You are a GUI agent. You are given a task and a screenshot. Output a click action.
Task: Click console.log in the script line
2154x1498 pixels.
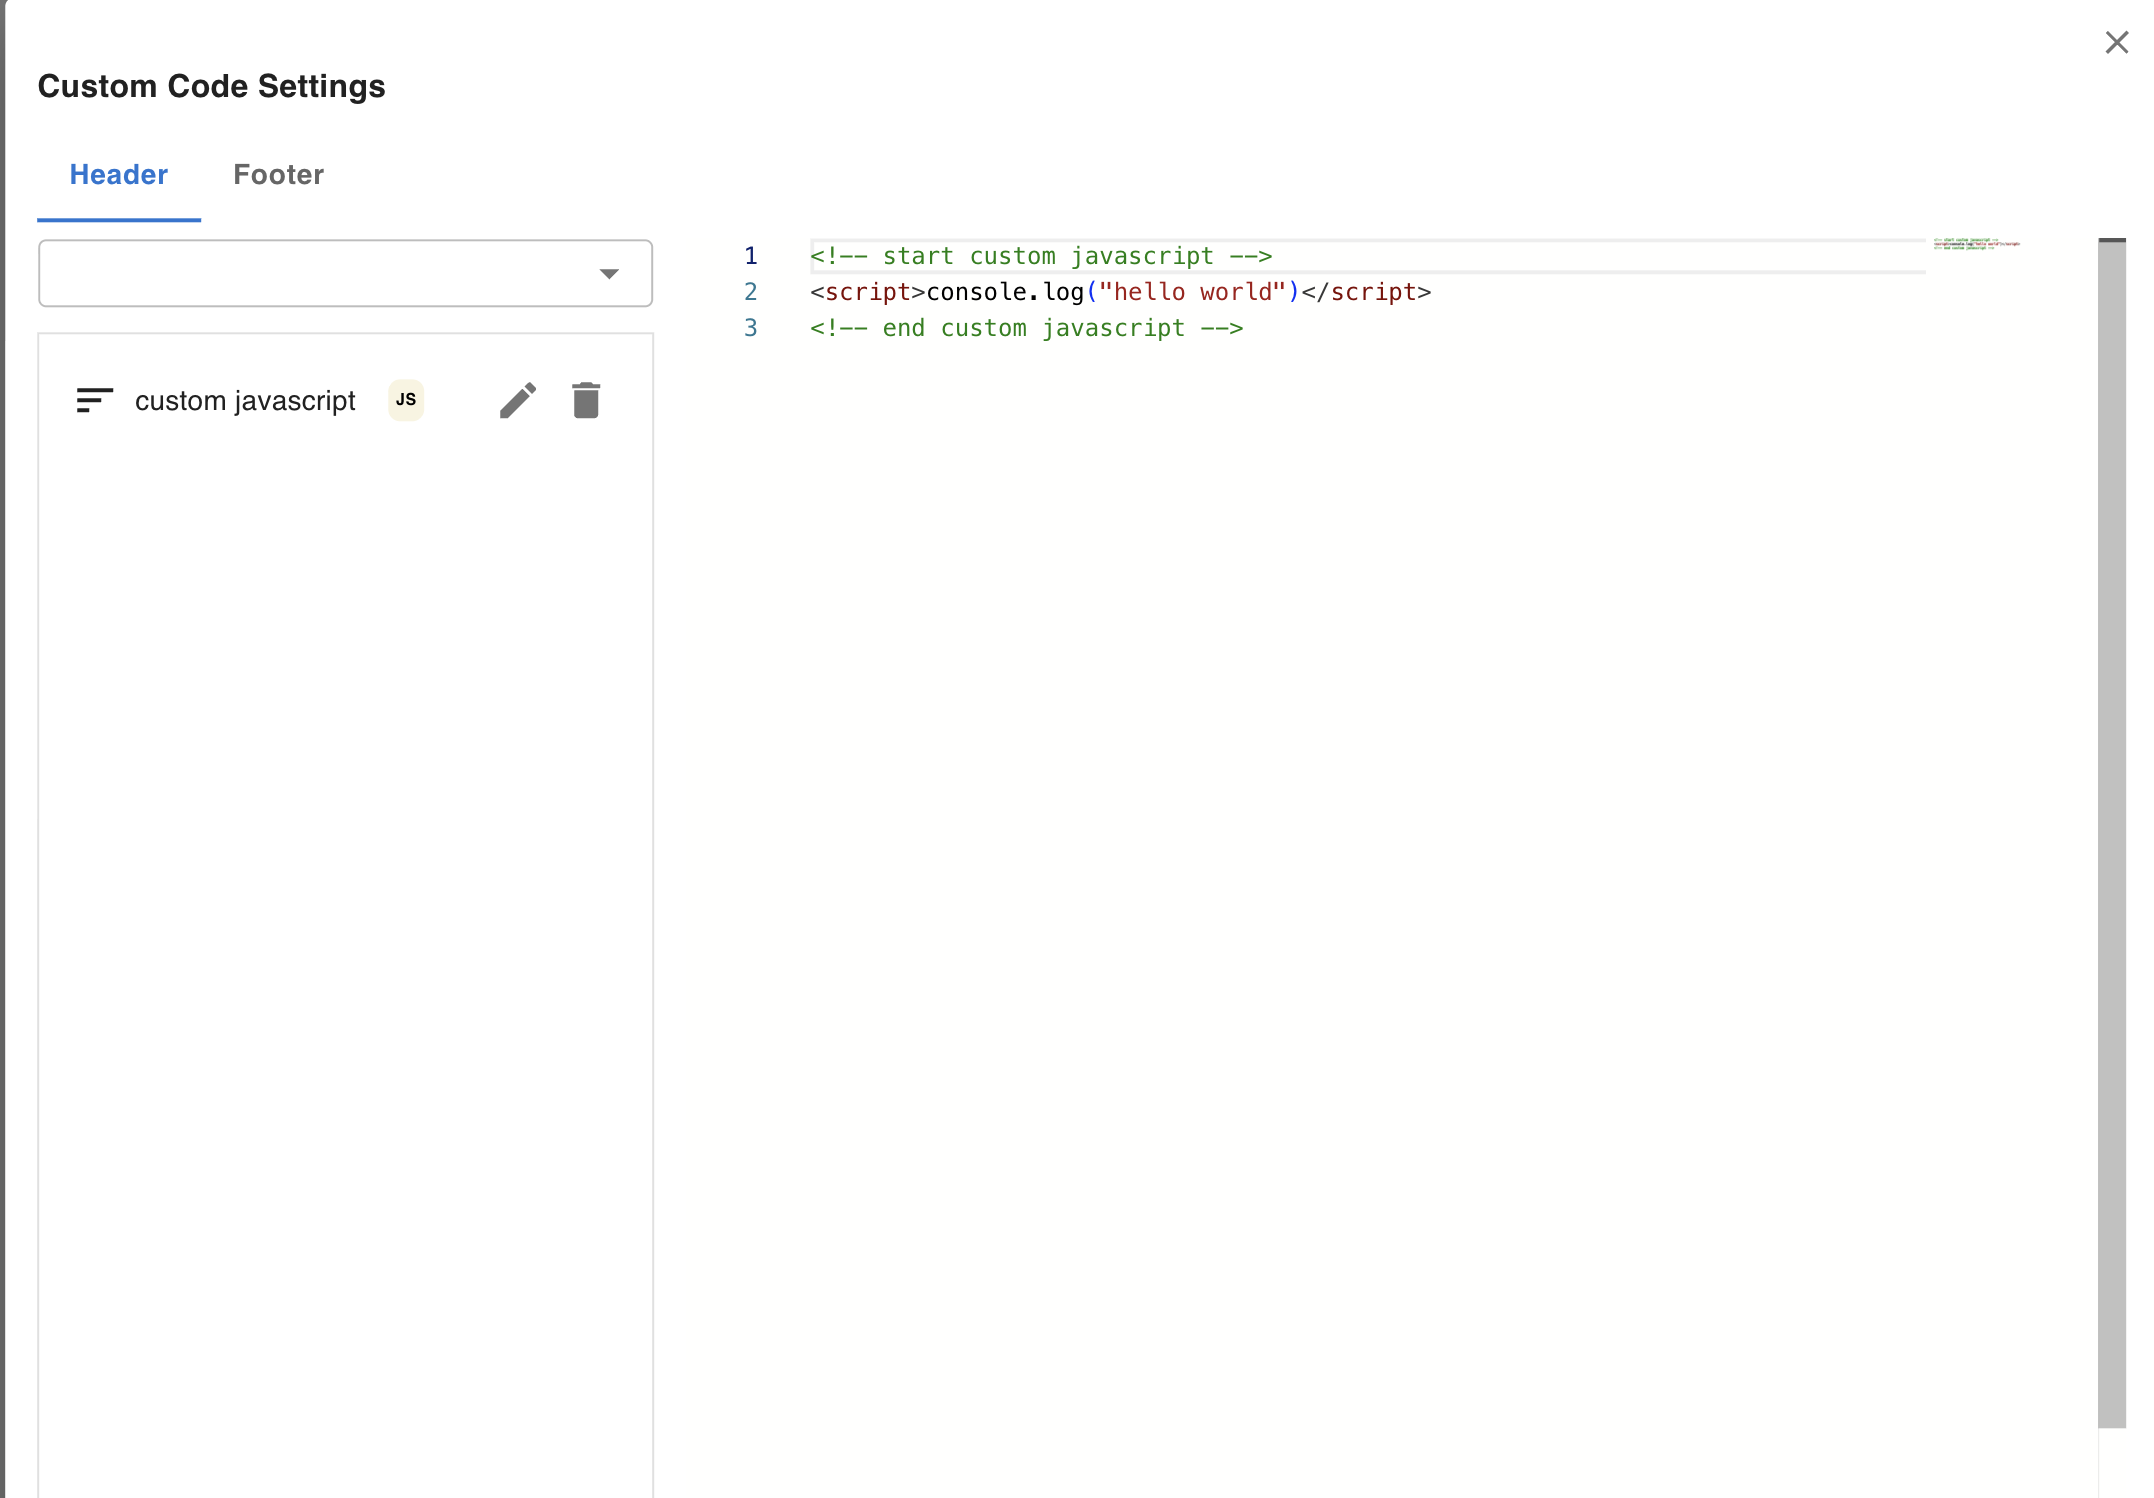tap(1004, 293)
